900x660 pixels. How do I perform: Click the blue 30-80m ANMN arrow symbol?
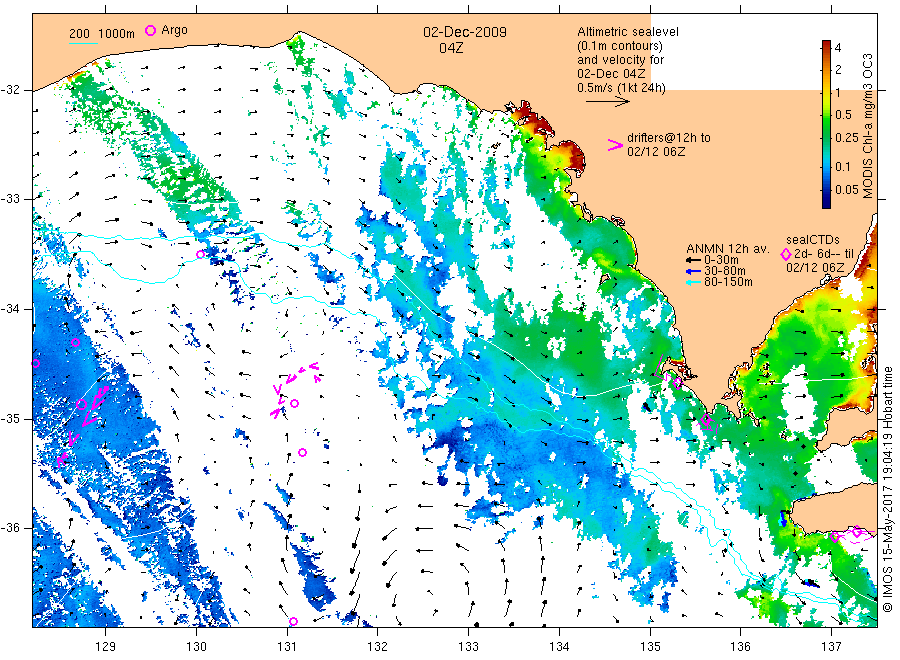click(x=693, y=271)
